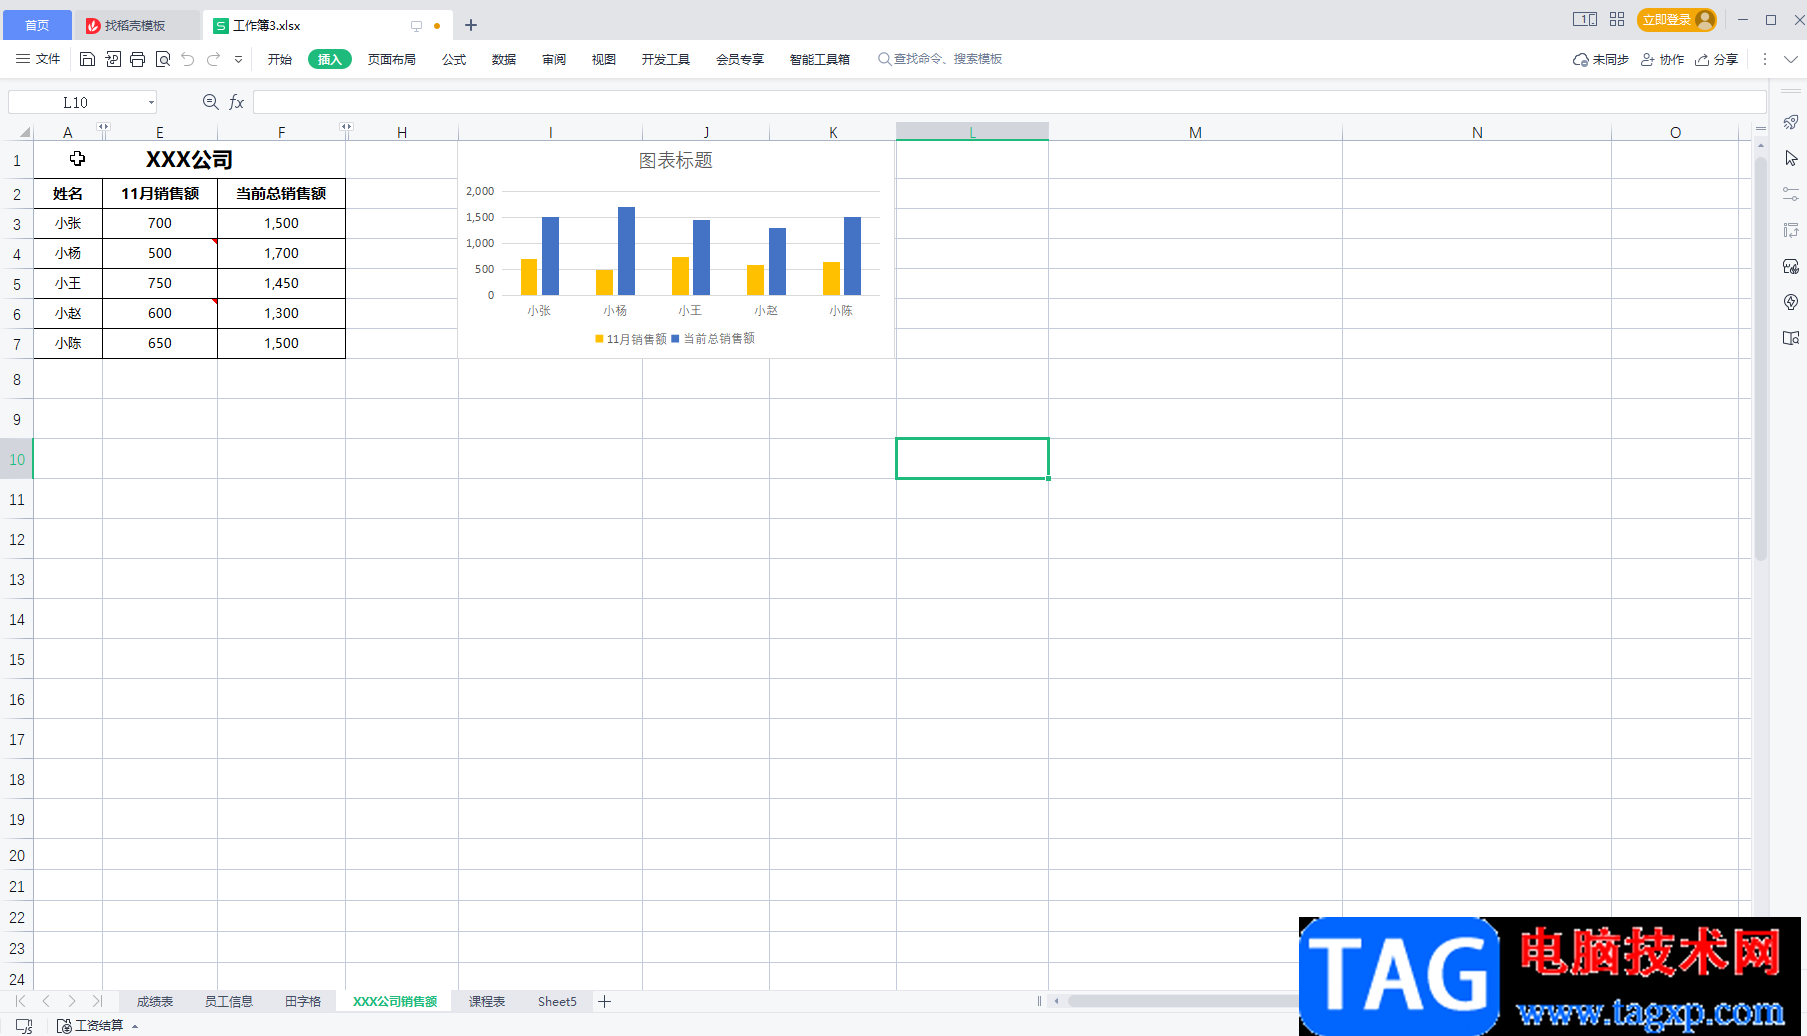The image size is (1807, 1036).
Task: Add a new sheet with plus icon
Action: click(x=604, y=1001)
